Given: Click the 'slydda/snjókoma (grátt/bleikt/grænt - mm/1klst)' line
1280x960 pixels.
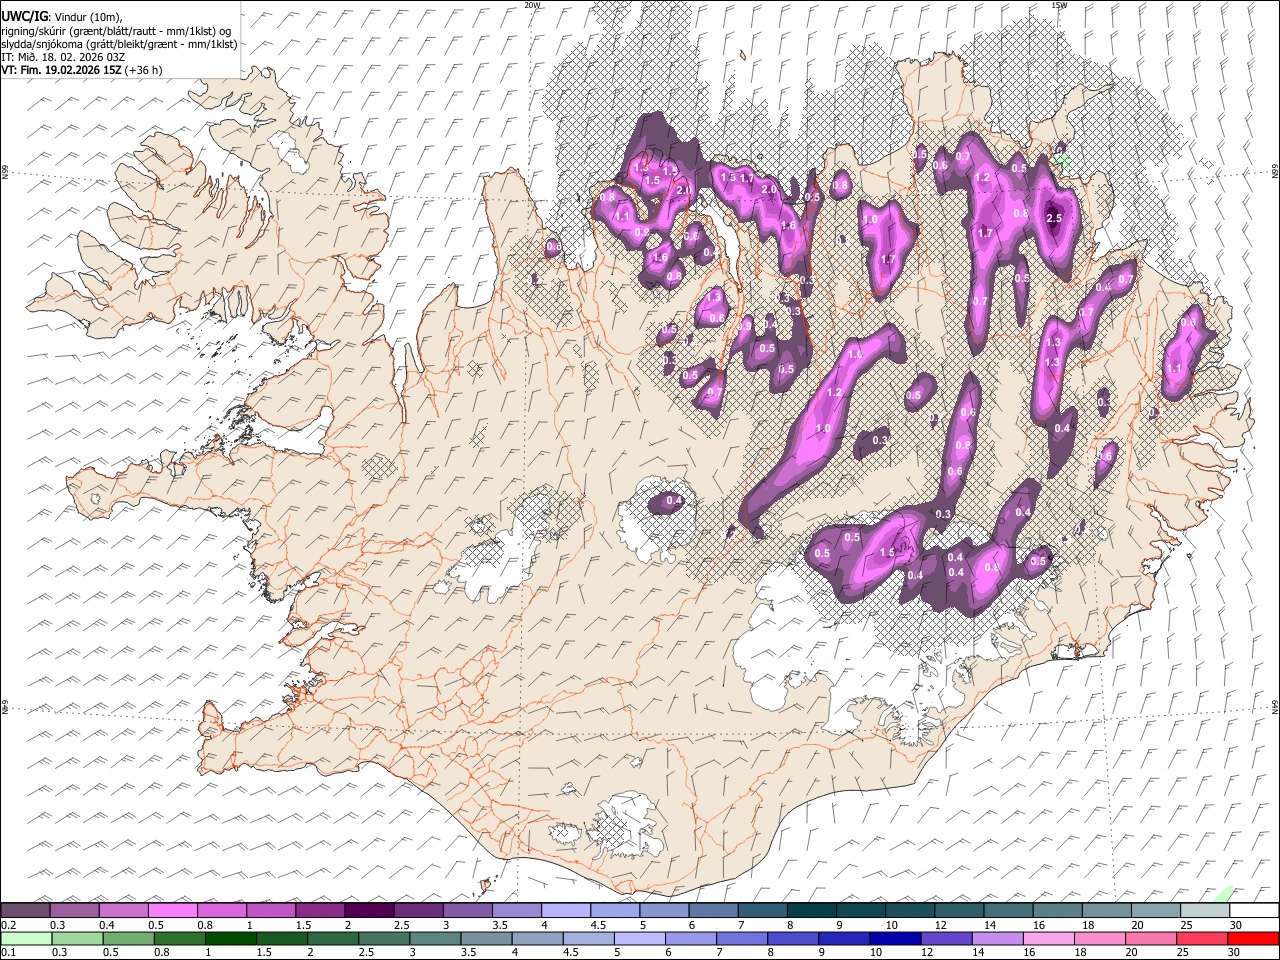Looking at the screenshot, I should click(x=119, y=44).
